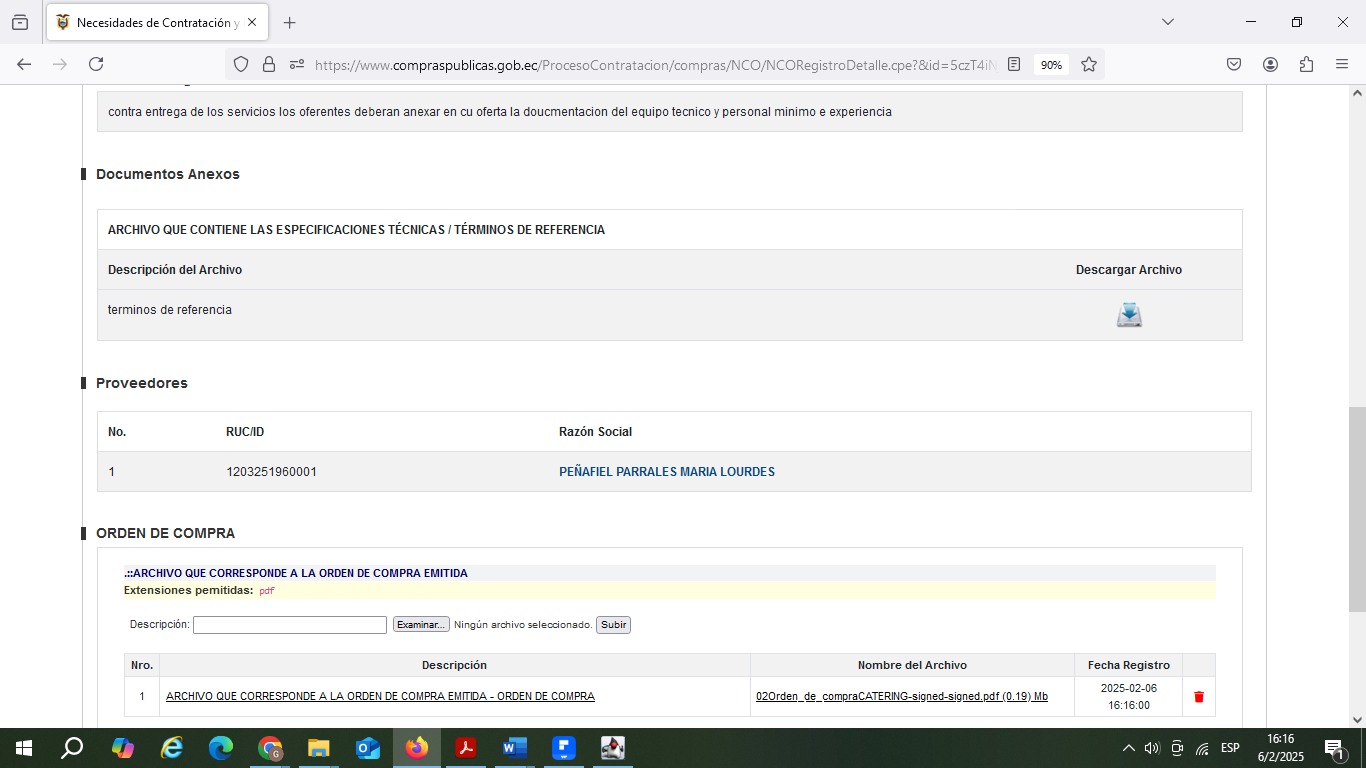Viewport: 1366px width, 768px height.
Task: Open the 02Orden_de_compraCATERING-signed-signed.pdf file link
Action: [901, 697]
